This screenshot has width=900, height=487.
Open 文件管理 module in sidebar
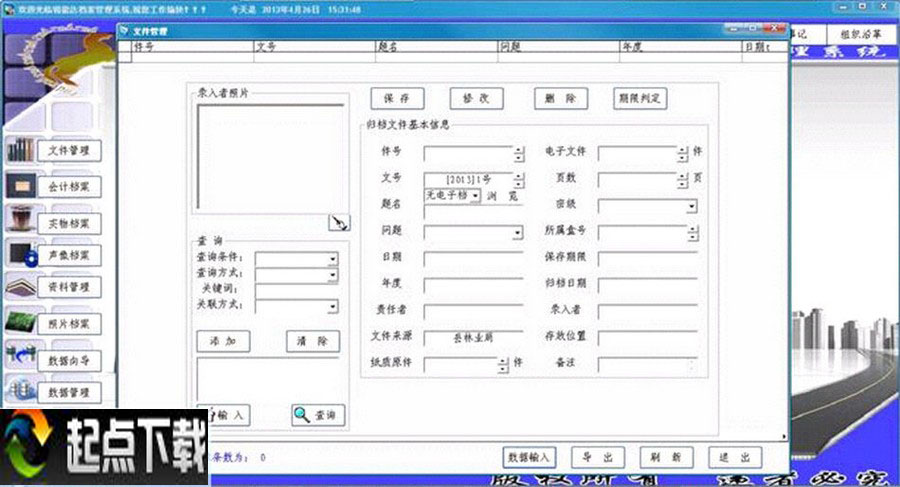point(69,150)
